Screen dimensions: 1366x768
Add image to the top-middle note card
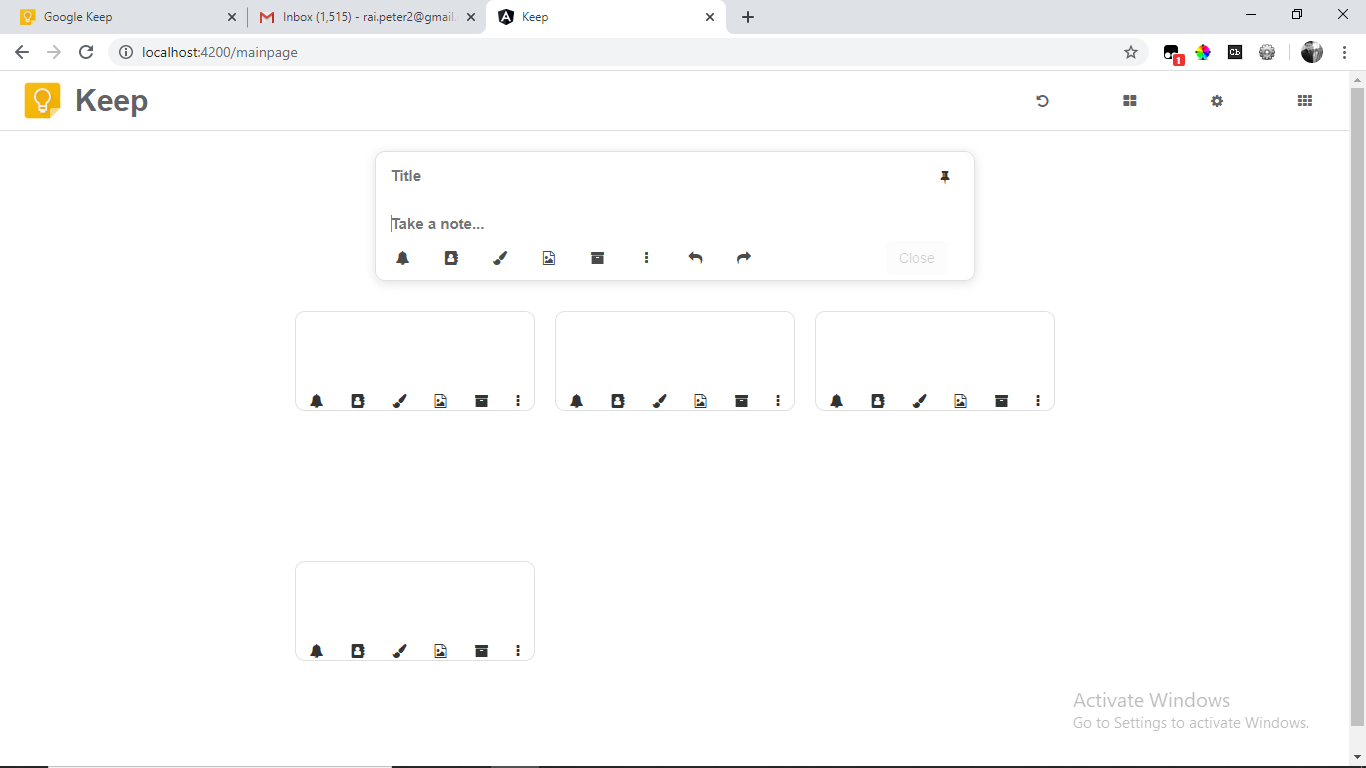(701, 401)
